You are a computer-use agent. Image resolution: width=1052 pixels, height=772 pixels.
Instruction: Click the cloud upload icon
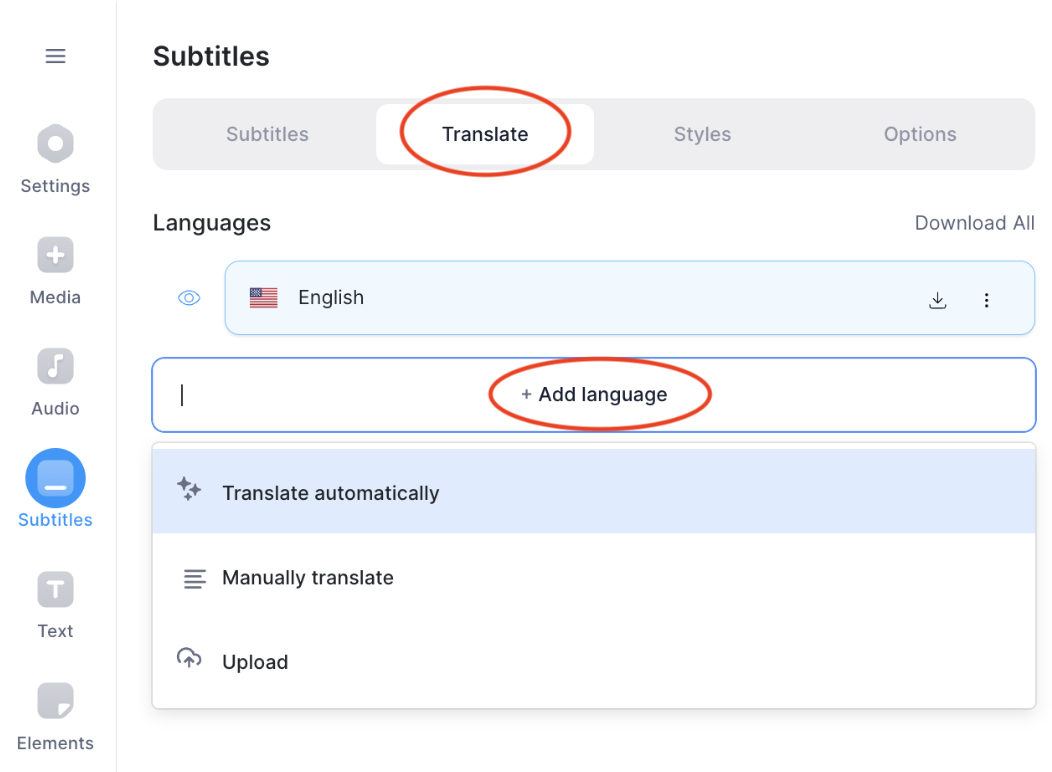coord(189,658)
